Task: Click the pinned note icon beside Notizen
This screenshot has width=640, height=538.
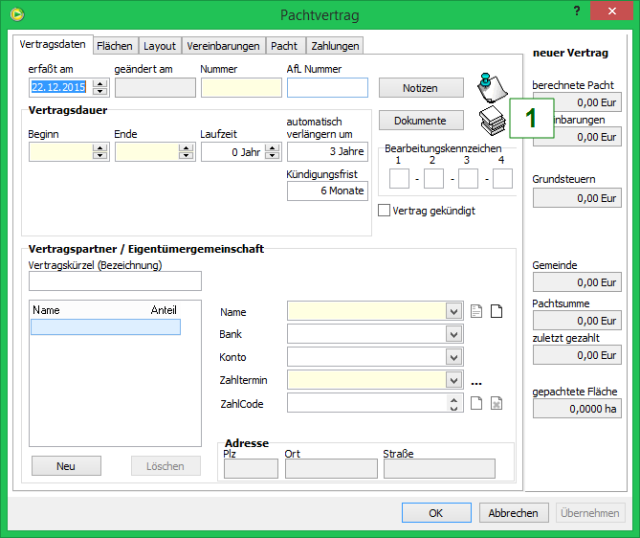Action: pyautogui.click(x=489, y=88)
